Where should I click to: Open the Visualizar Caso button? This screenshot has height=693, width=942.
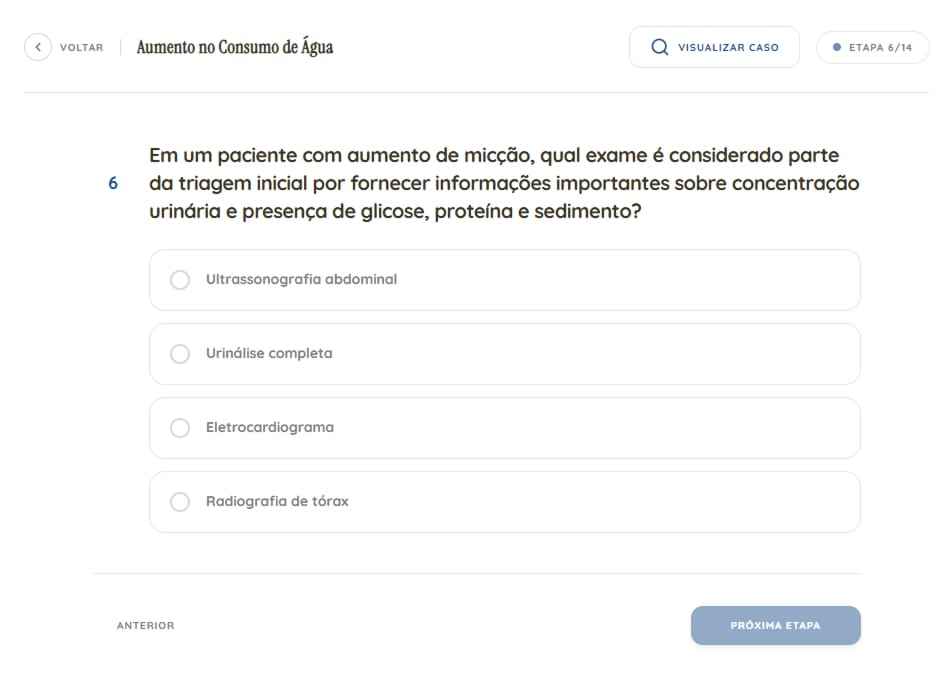pos(714,47)
